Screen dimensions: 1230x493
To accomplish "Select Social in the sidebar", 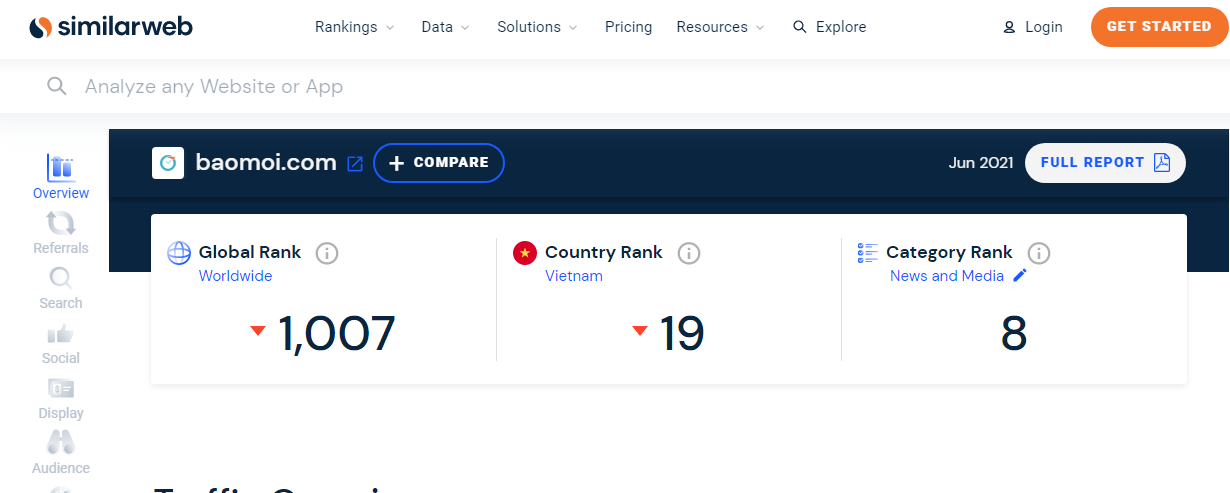I will (61, 343).
